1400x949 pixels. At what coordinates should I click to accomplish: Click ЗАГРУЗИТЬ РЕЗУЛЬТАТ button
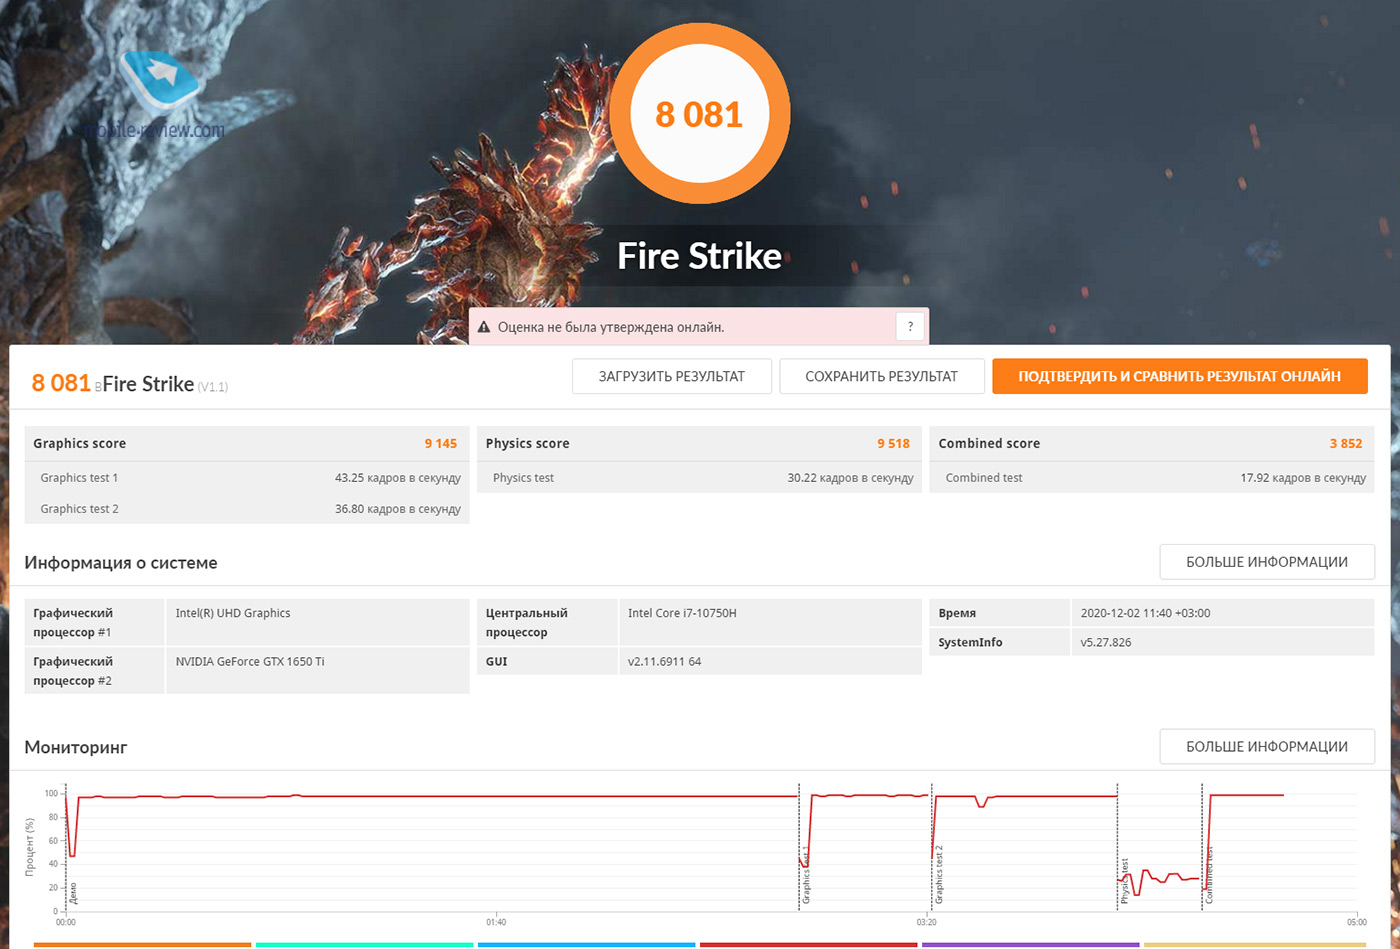672,376
